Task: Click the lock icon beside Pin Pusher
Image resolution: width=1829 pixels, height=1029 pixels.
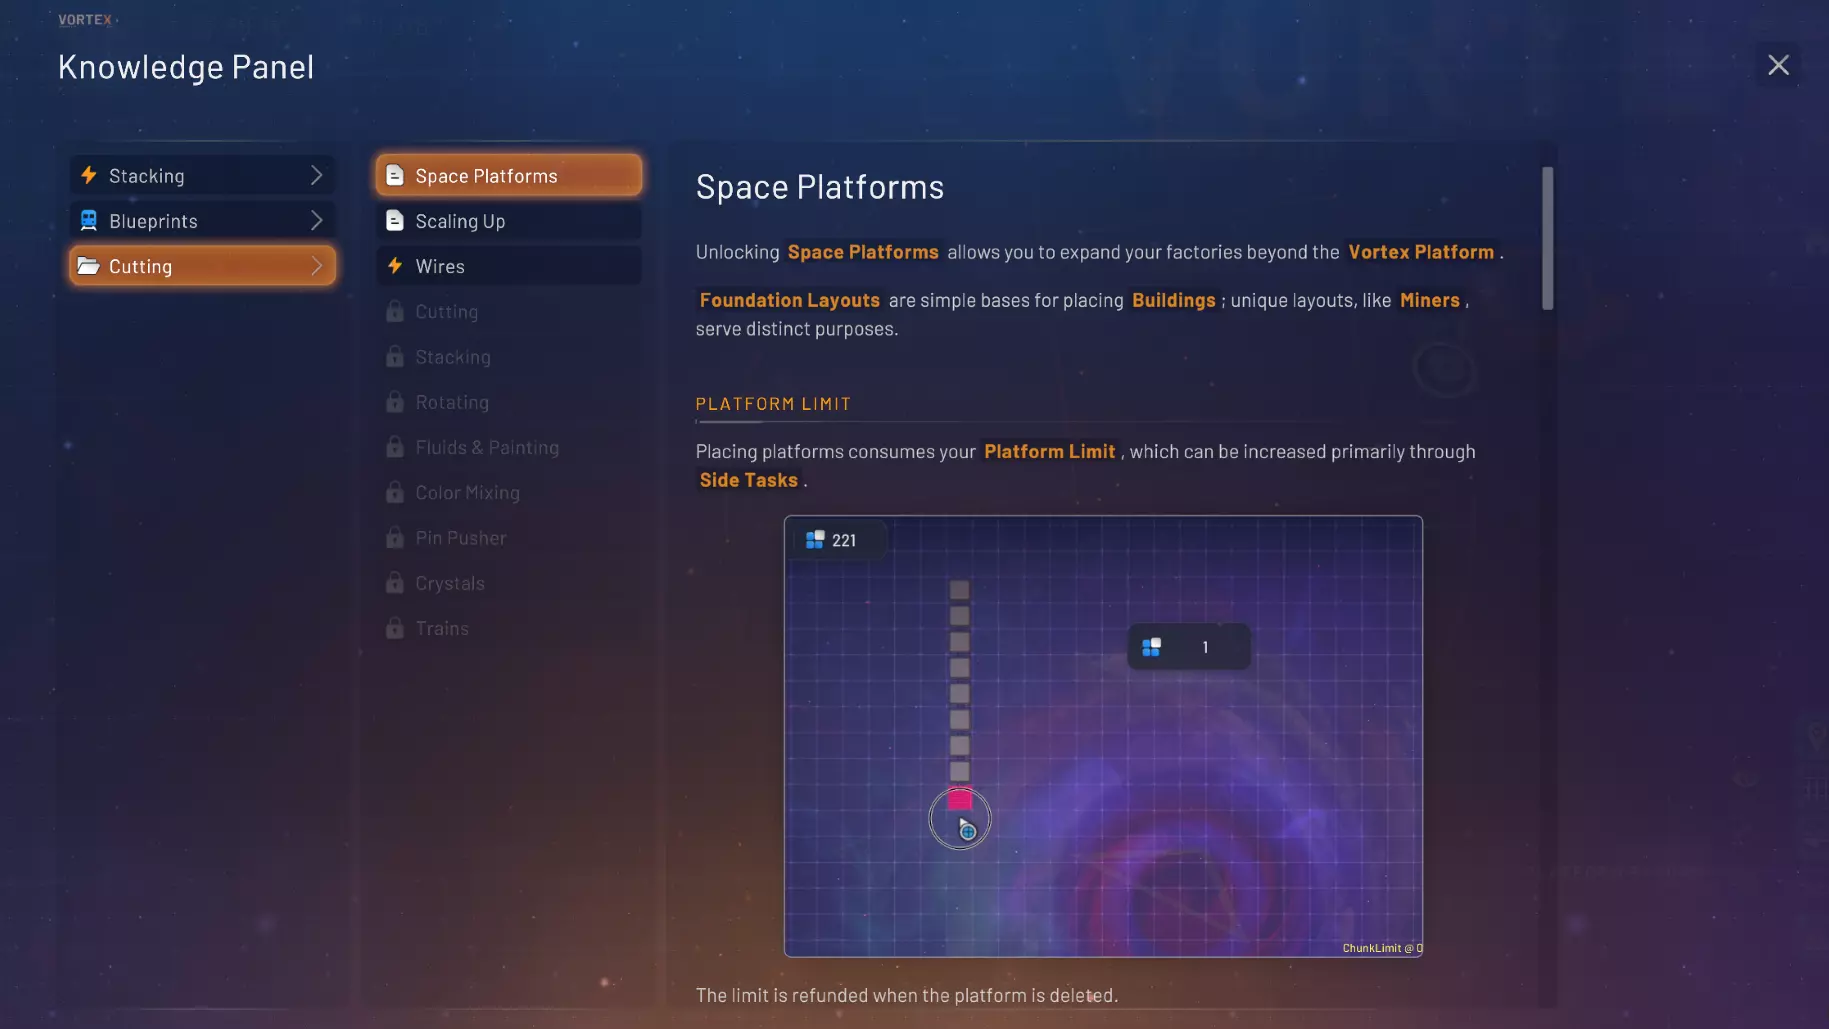Action: [395, 537]
